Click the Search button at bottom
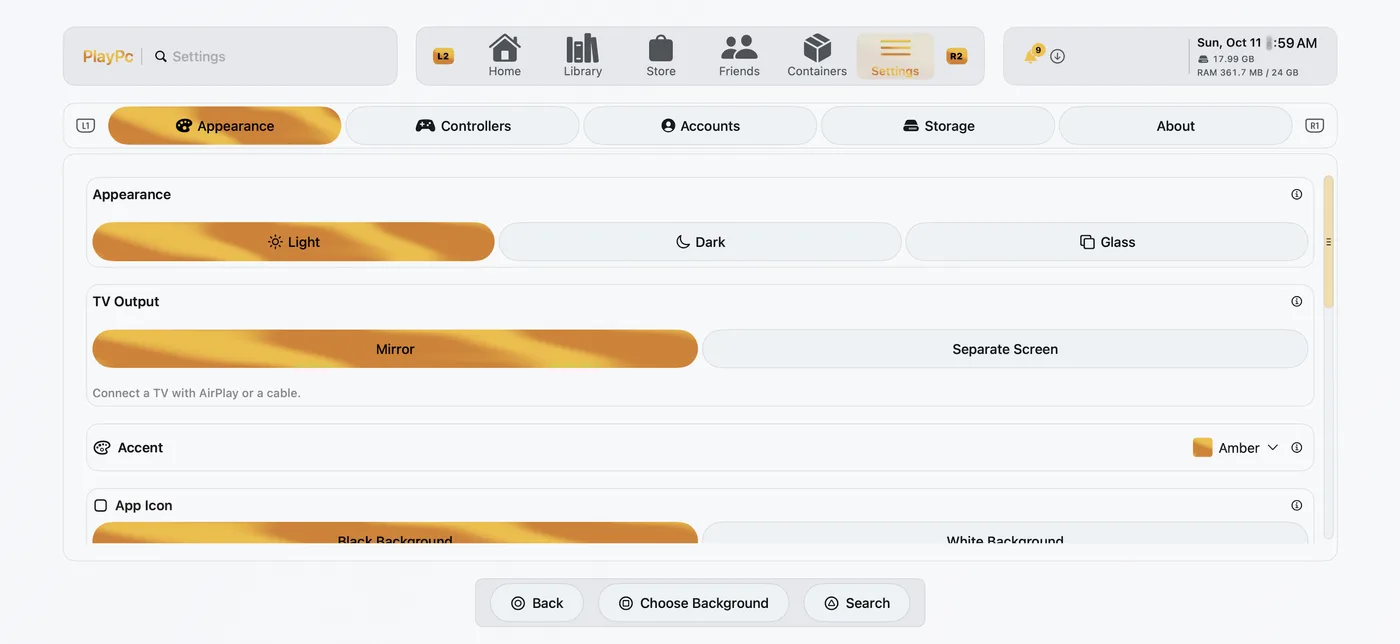The width and height of the screenshot is (1400, 644). [x=857, y=603]
